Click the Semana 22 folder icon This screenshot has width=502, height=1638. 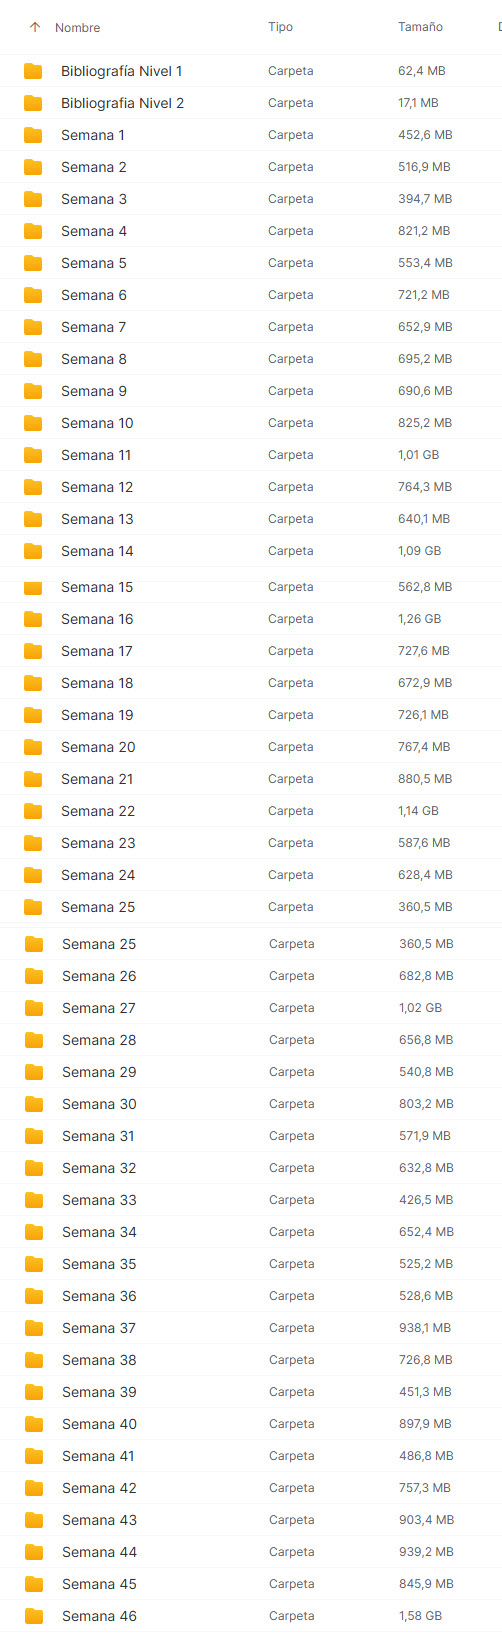click(x=33, y=811)
